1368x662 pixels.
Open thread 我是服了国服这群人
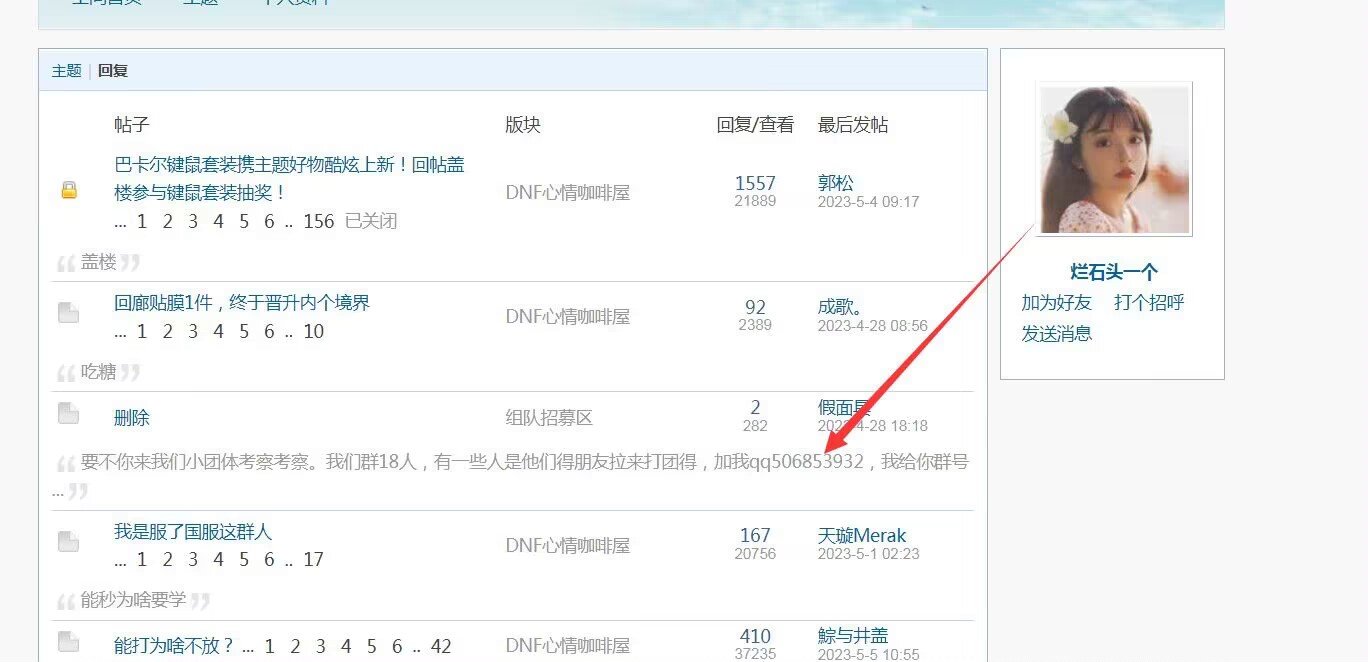click(x=193, y=531)
